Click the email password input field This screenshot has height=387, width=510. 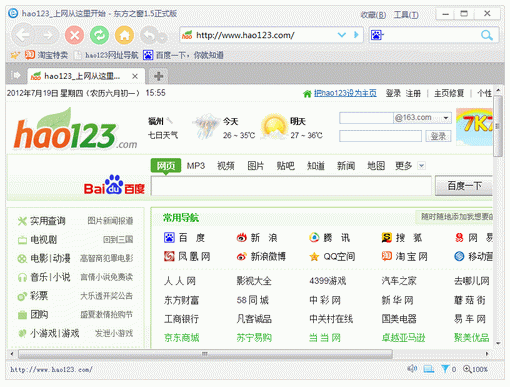click(x=380, y=136)
